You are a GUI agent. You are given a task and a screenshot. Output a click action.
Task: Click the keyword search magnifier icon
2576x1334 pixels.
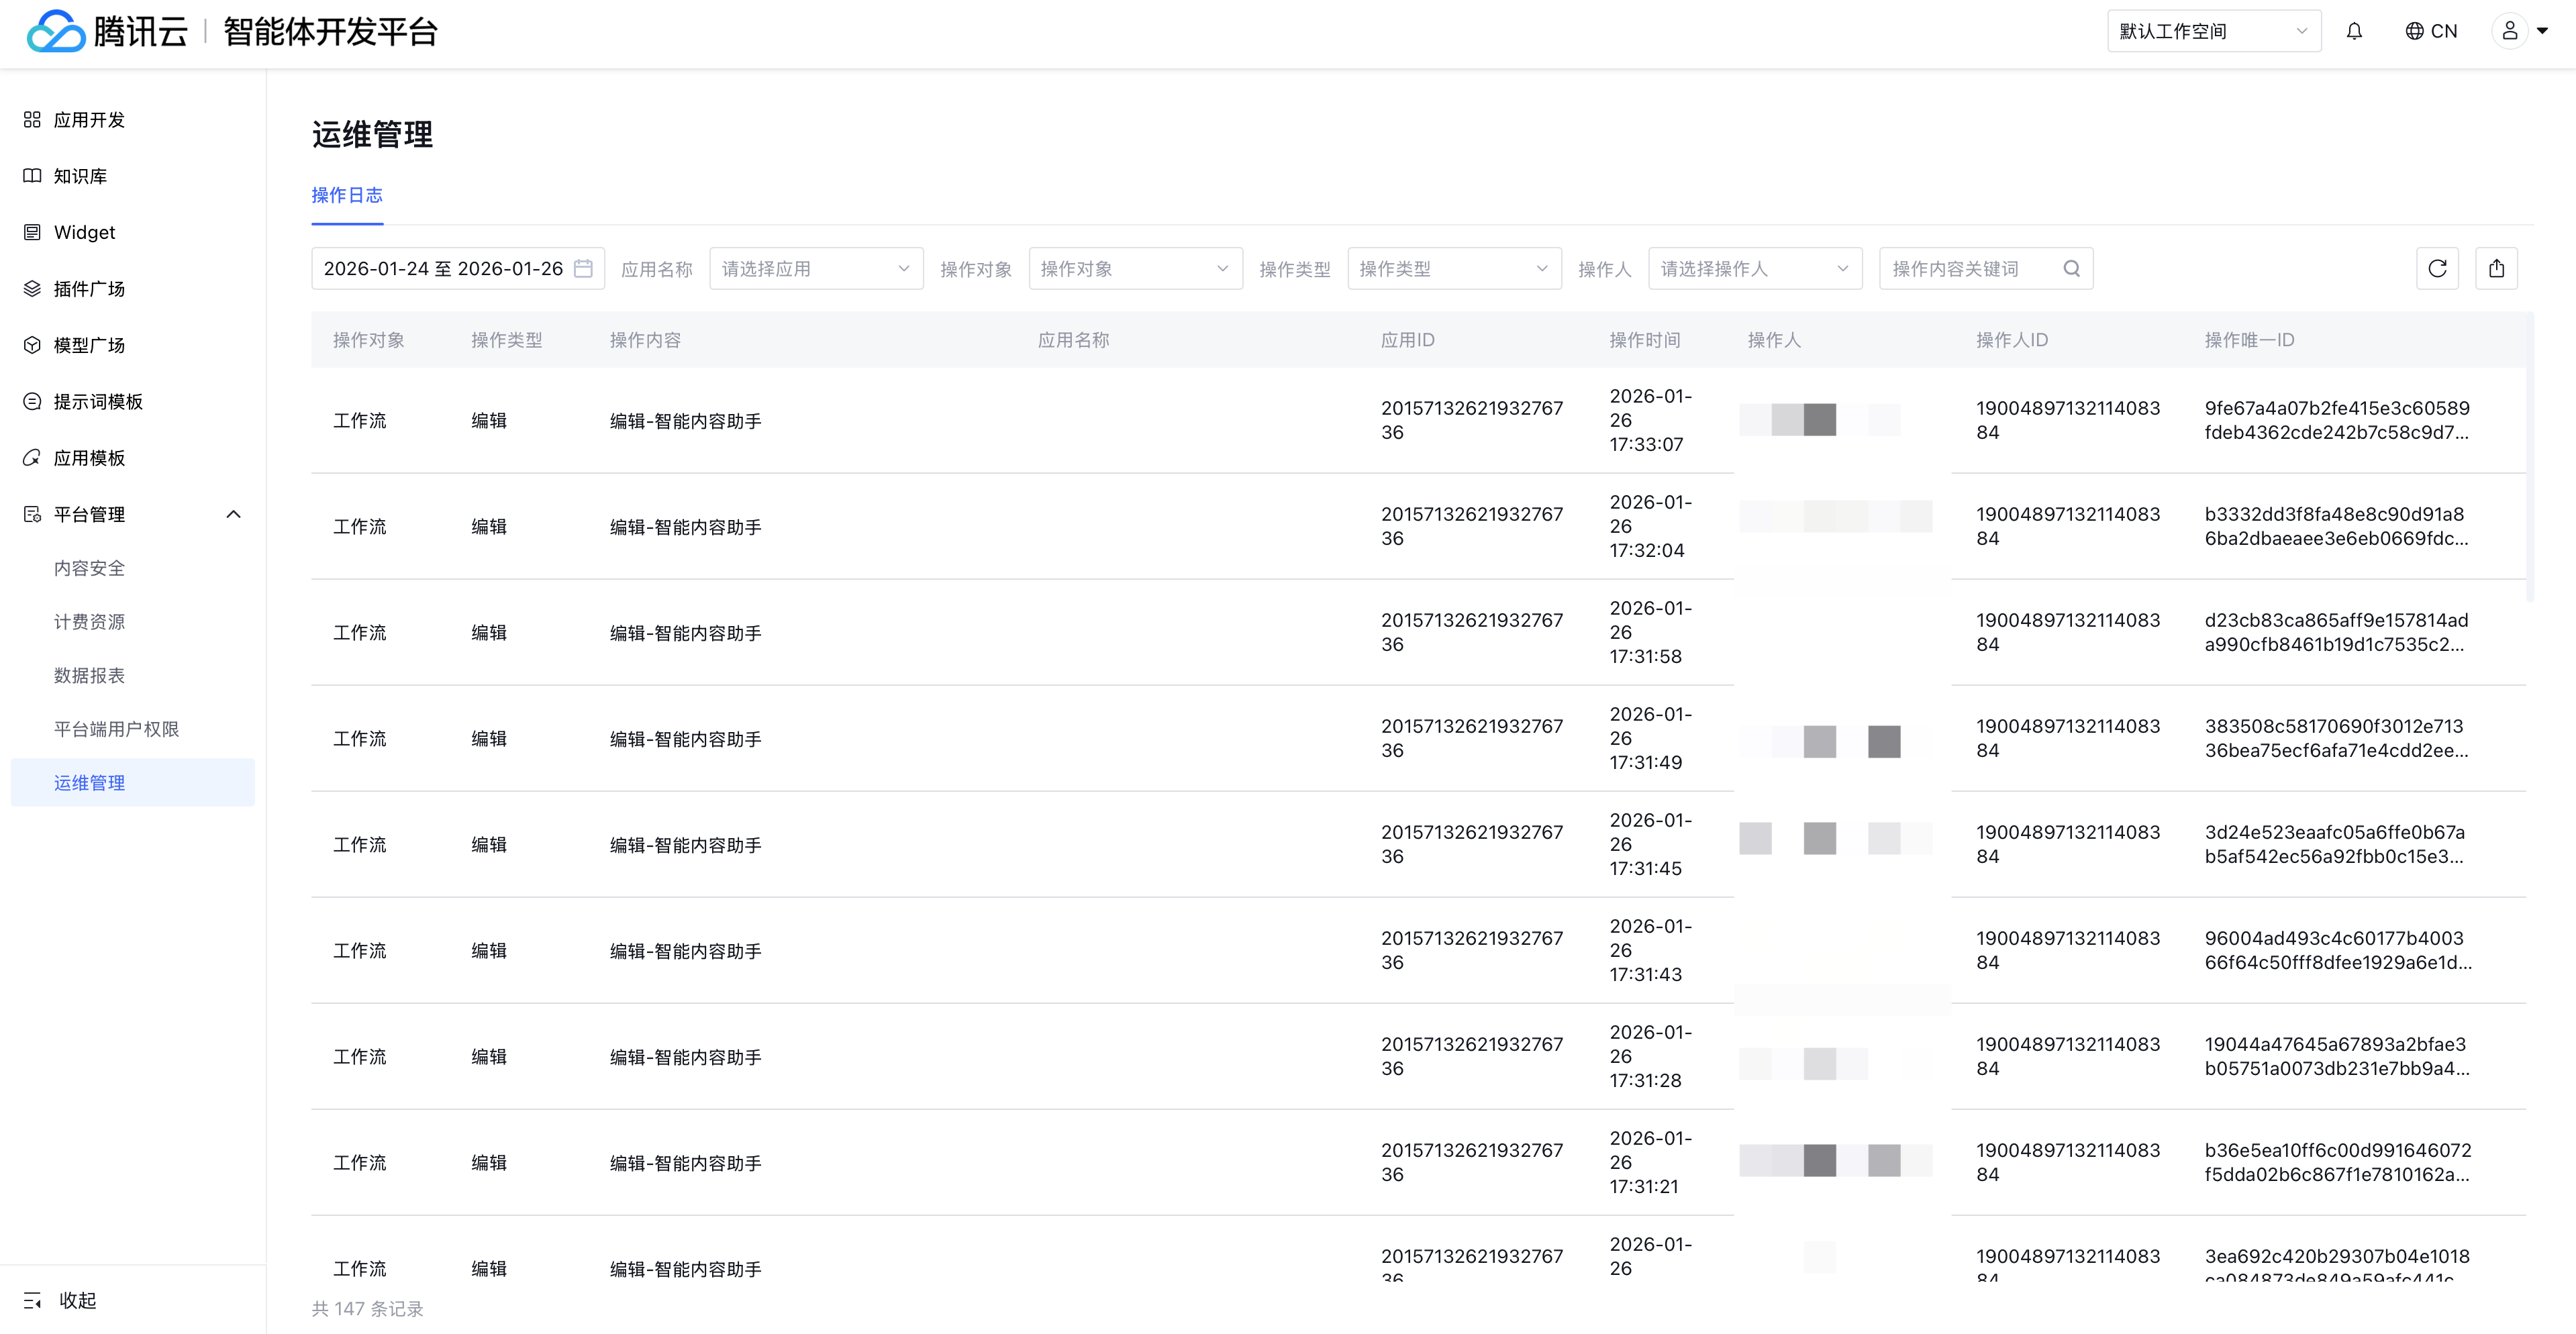click(2071, 269)
